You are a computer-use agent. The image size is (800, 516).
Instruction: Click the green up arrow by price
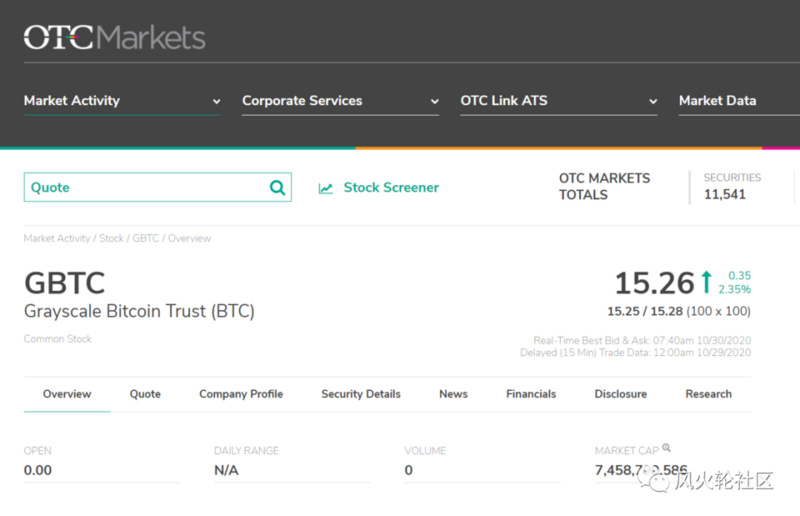[706, 282]
